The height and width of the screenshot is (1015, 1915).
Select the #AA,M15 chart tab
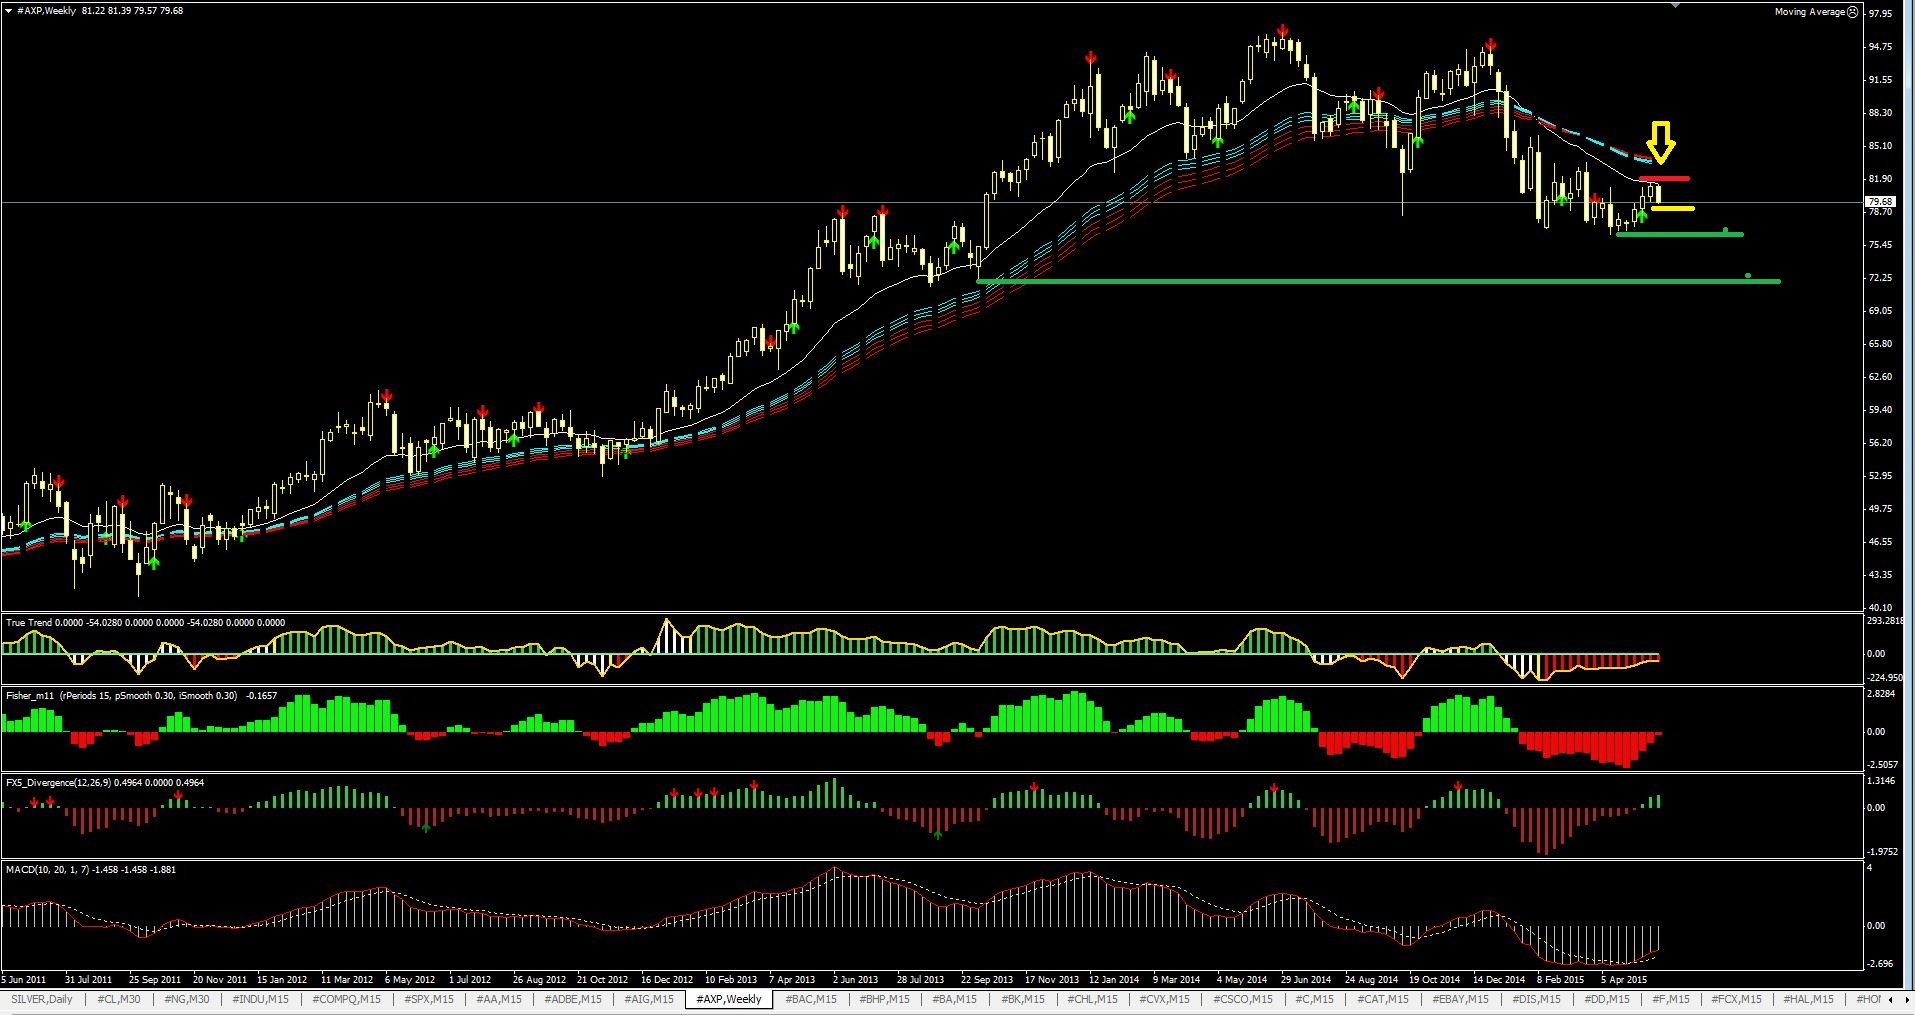point(499,999)
